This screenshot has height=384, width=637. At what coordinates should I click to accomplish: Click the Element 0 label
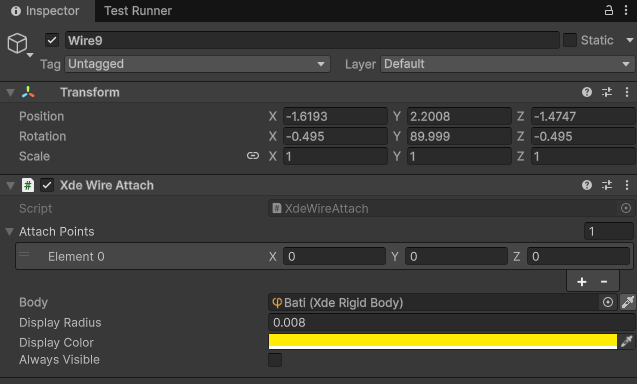(x=76, y=256)
